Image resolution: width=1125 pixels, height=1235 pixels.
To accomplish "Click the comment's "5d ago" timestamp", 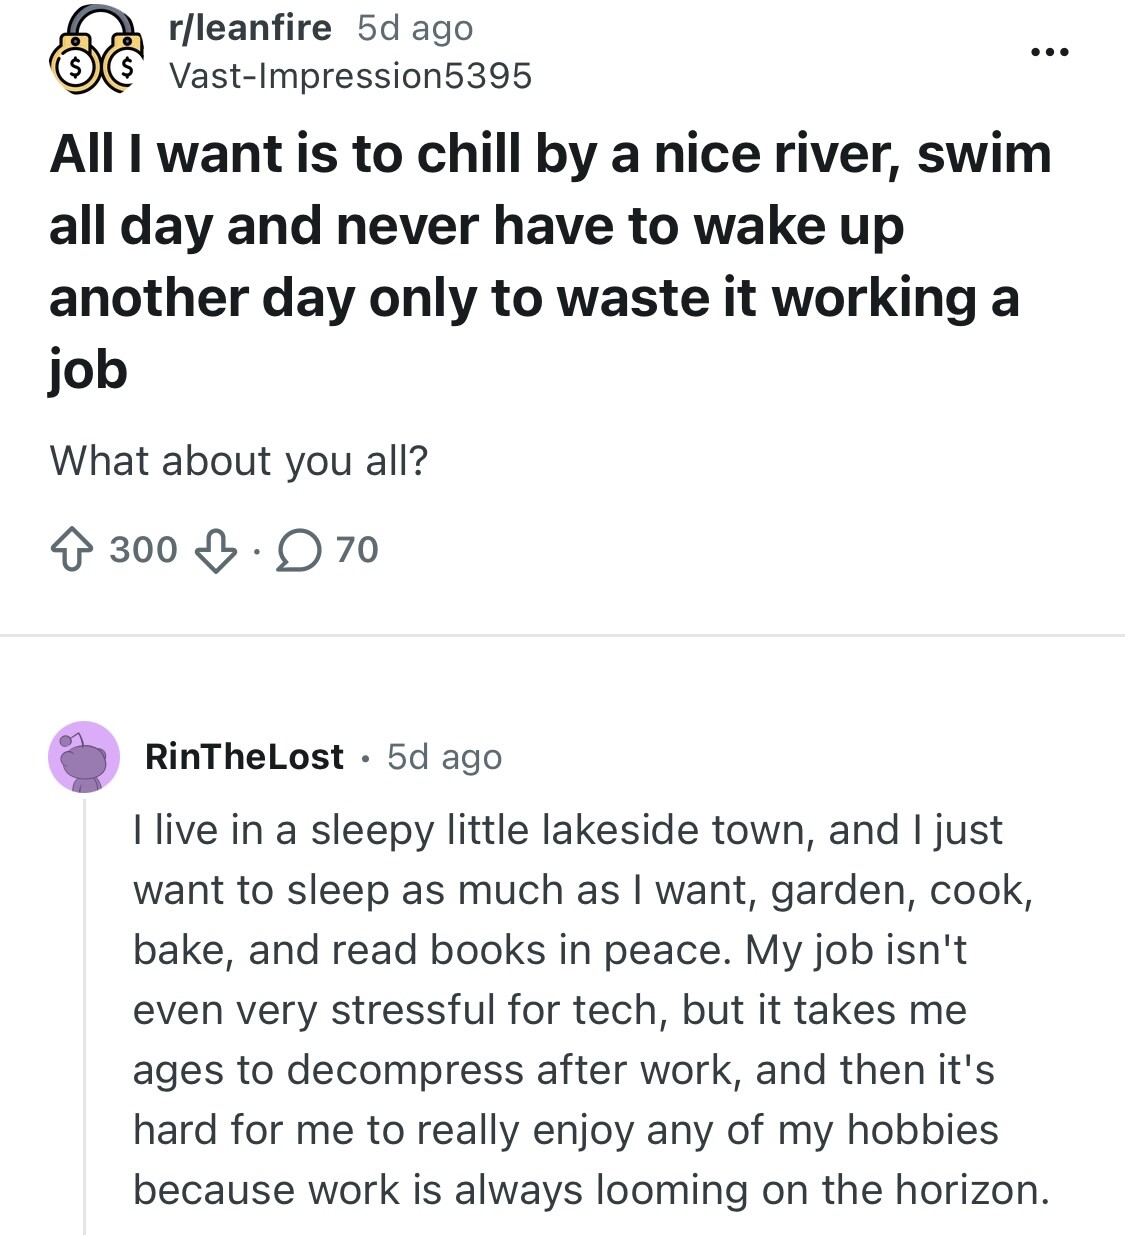I will tap(444, 757).
